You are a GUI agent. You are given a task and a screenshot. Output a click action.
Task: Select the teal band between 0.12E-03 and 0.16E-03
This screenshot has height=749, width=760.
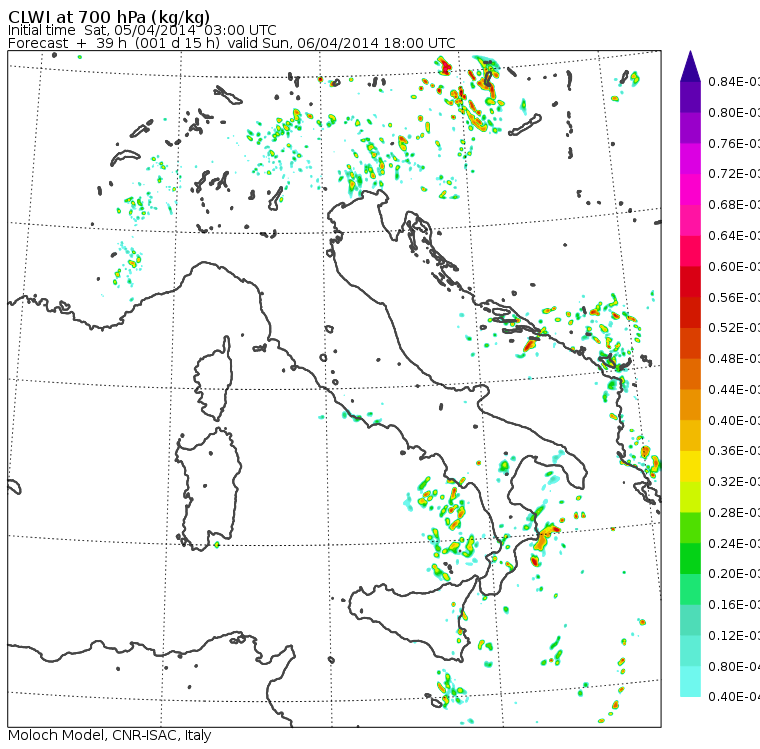690,621
